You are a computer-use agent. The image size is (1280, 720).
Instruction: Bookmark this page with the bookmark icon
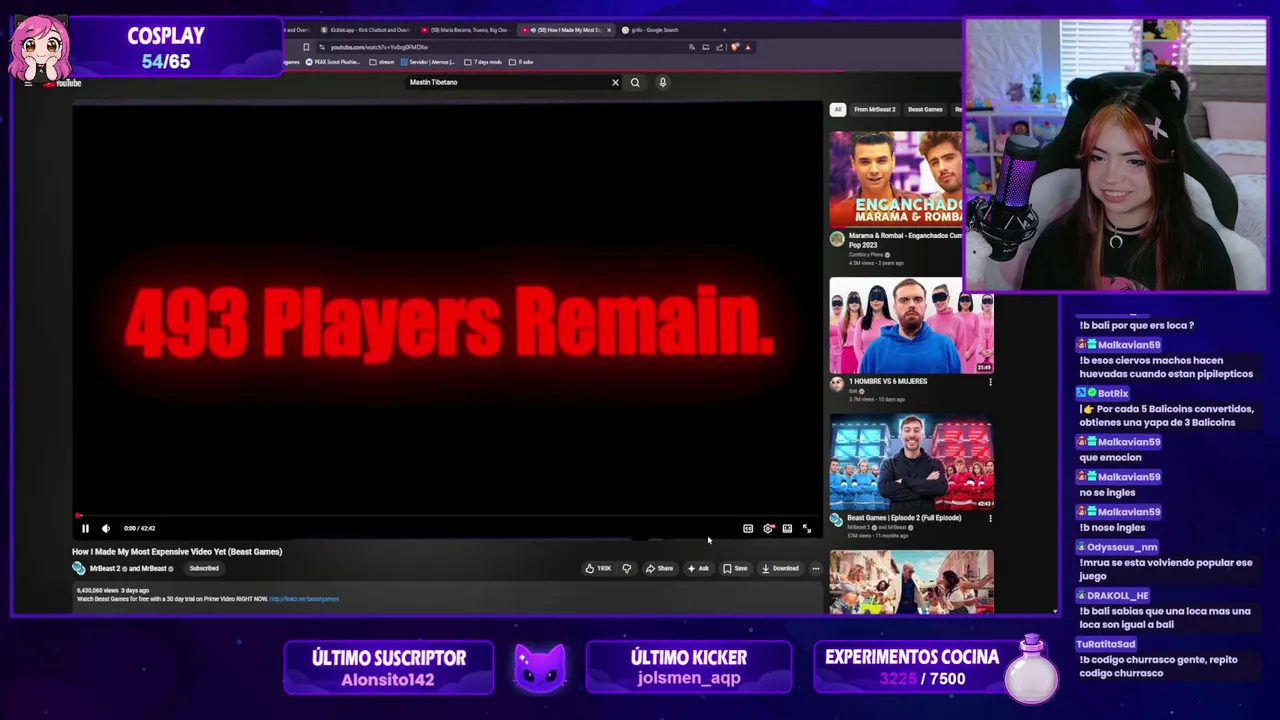pos(306,47)
